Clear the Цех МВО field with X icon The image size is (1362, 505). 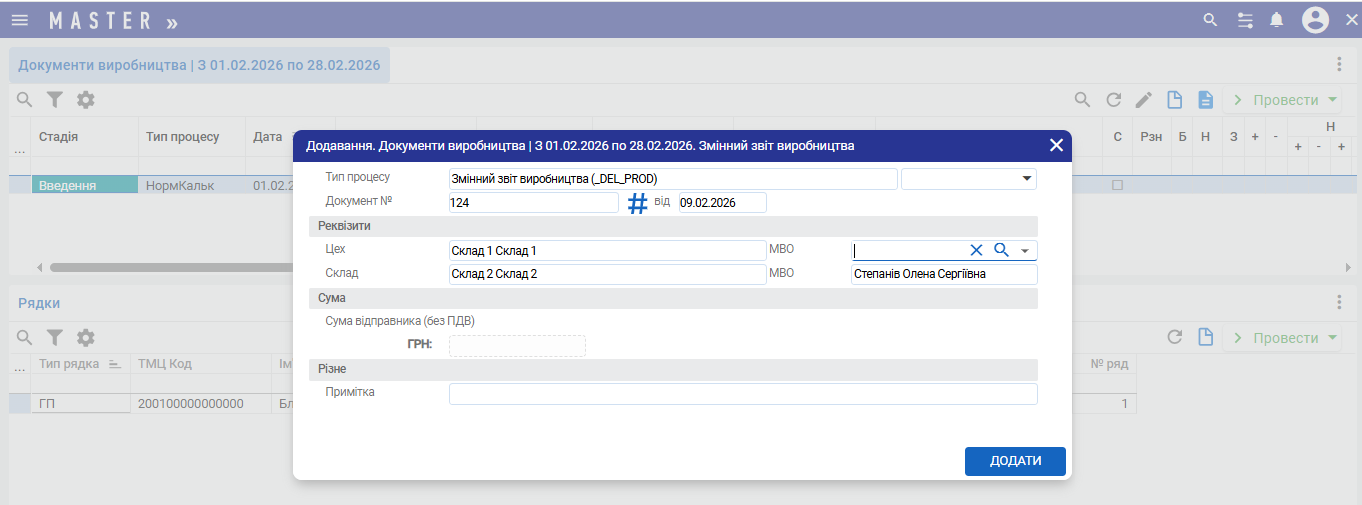tap(977, 250)
